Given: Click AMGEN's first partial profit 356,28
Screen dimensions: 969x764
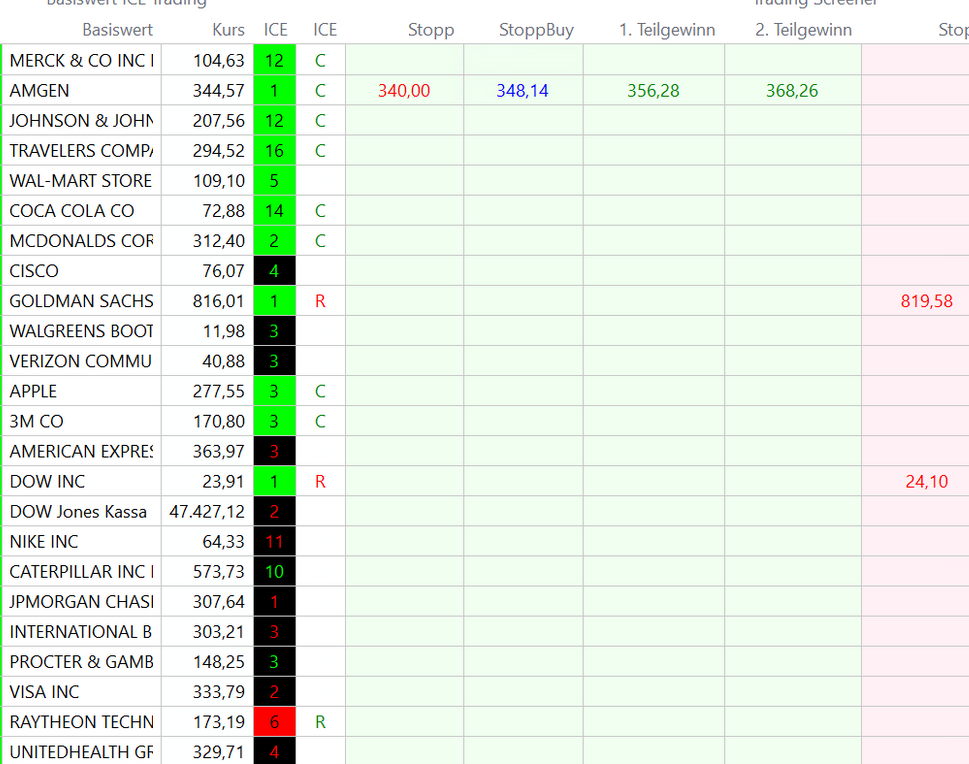Looking at the screenshot, I should click(x=653, y=91).
